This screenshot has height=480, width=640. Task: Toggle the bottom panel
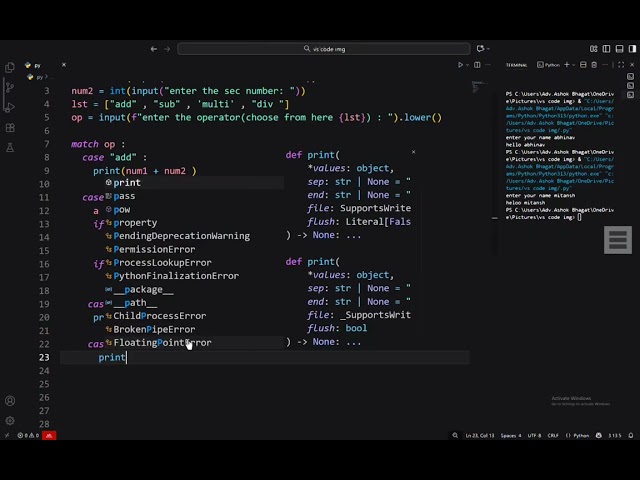(620, 49)
